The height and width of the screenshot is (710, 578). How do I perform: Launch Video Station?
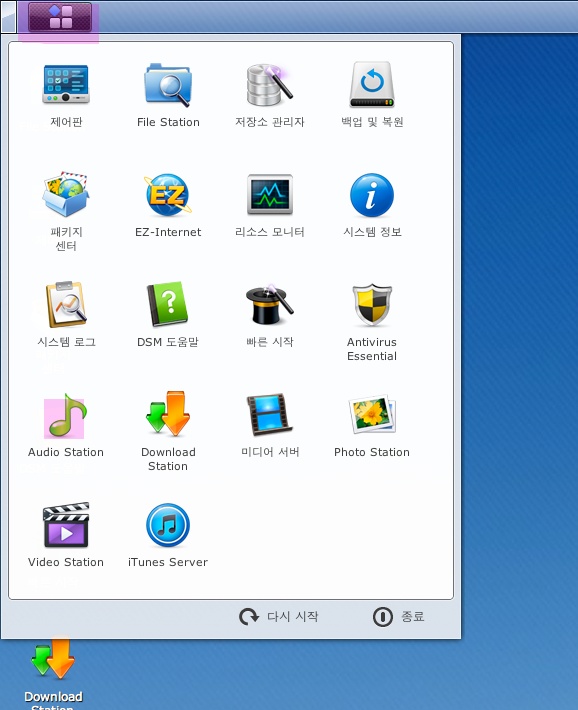[66, 525]
